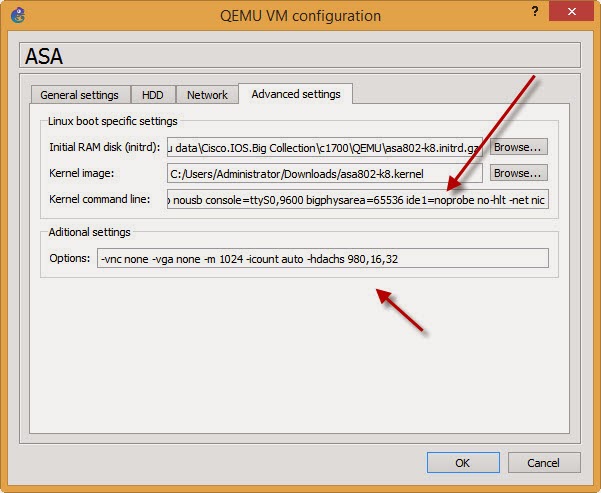The height and width of the screenshot is (493, 601).
Task: Browse for the kernel image file
Action: coord(519,173)
